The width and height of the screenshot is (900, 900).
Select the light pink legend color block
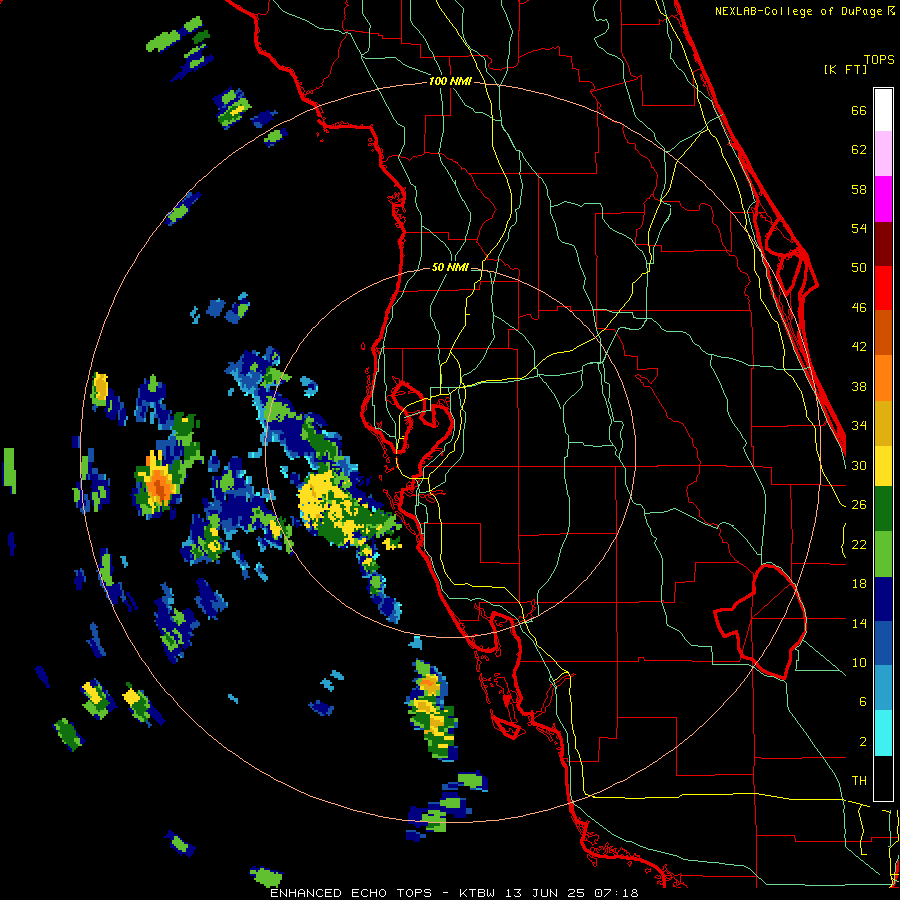point(883,154)
